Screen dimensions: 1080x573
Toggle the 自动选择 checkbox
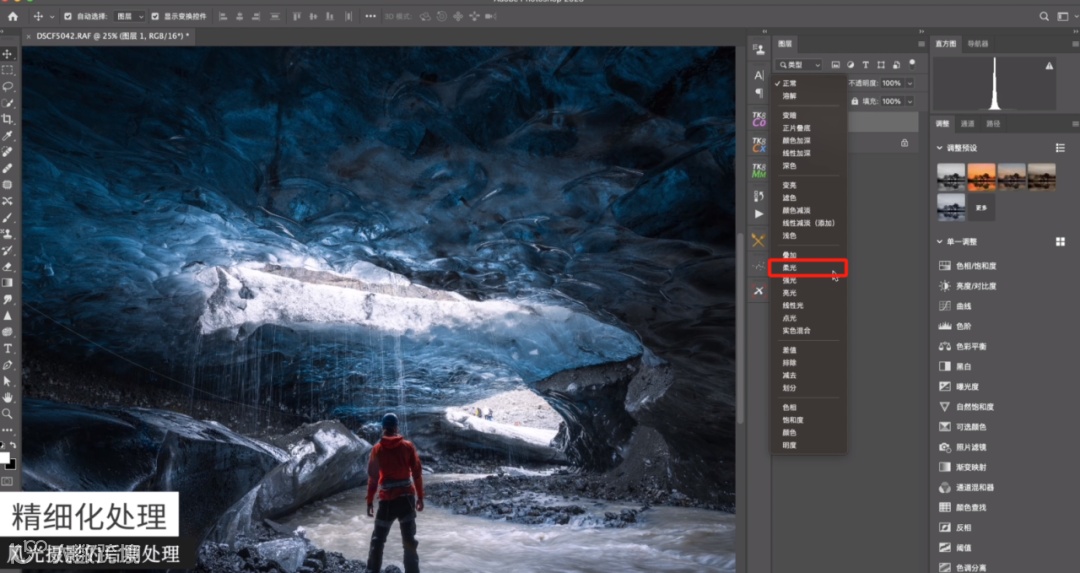[68, 16]
